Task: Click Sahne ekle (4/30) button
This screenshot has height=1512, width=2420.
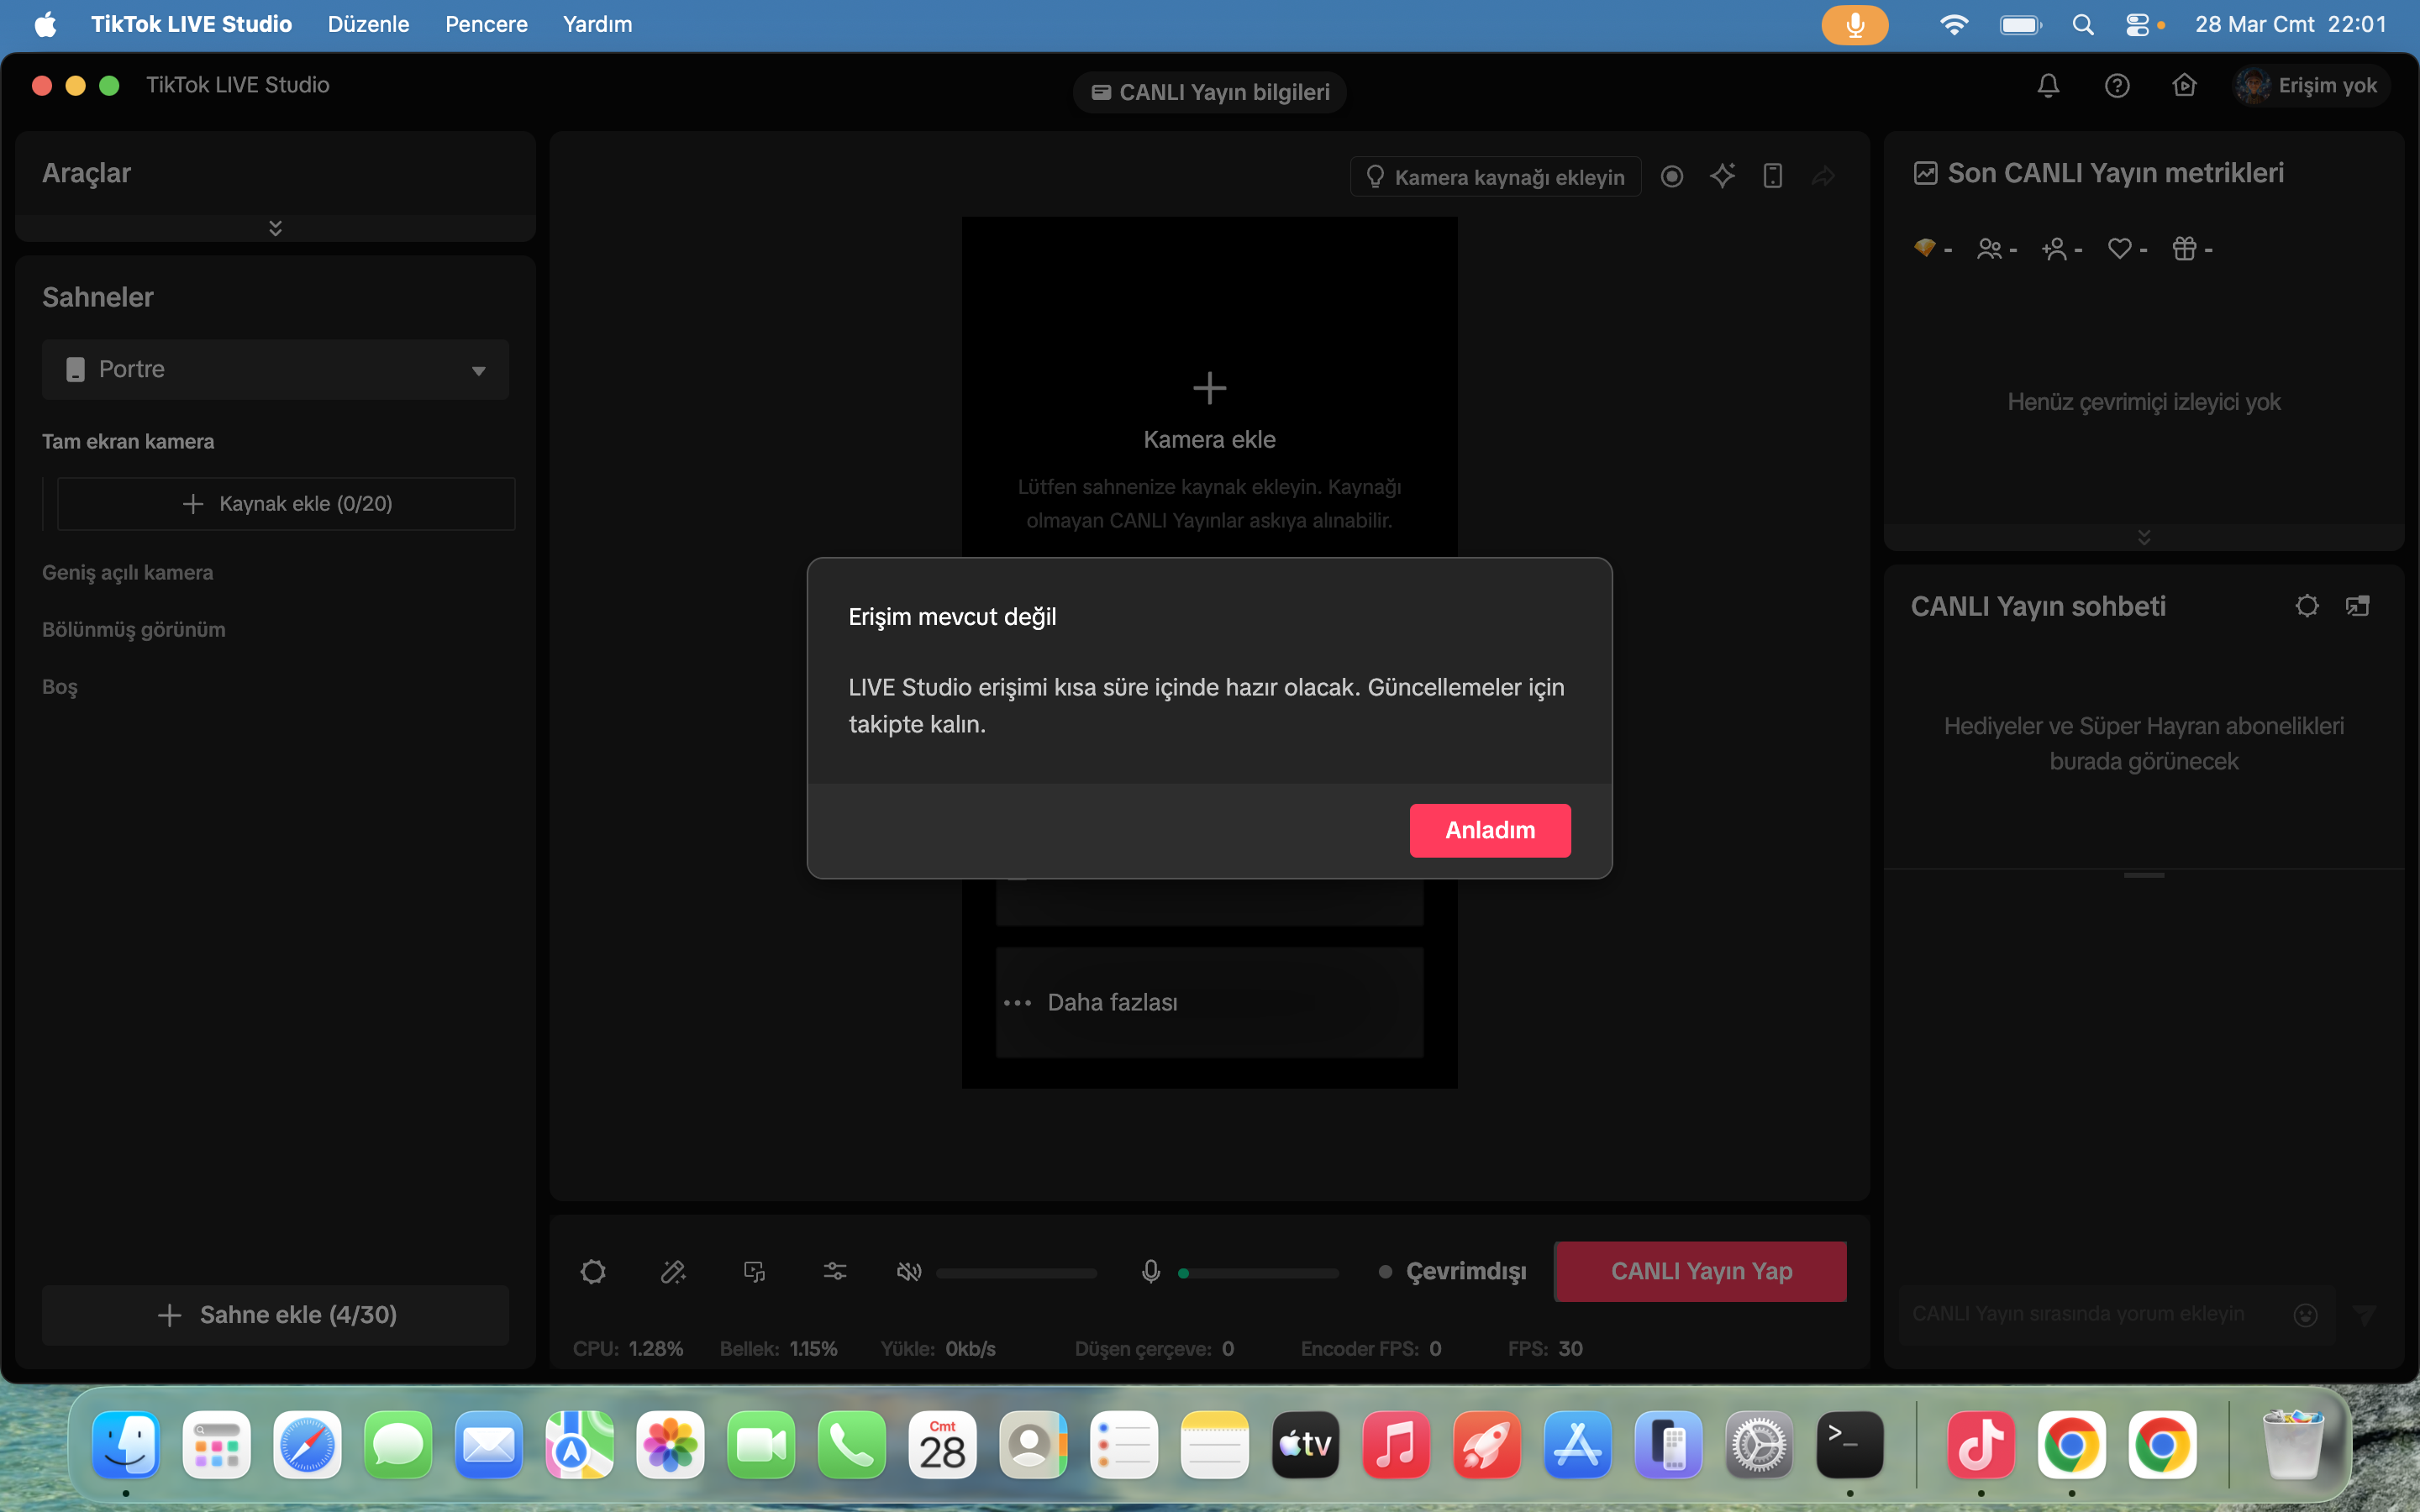Action: (275, 1314)
